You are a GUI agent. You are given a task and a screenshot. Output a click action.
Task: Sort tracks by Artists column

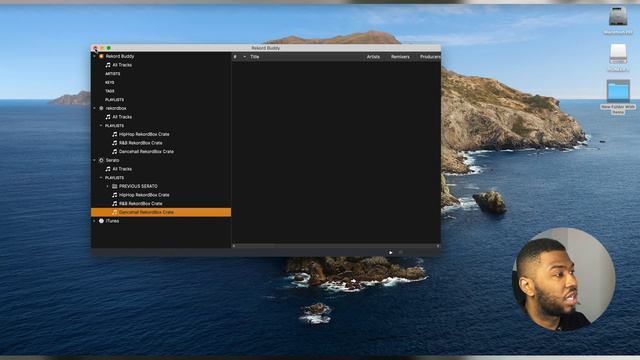(x=373, y=57)
